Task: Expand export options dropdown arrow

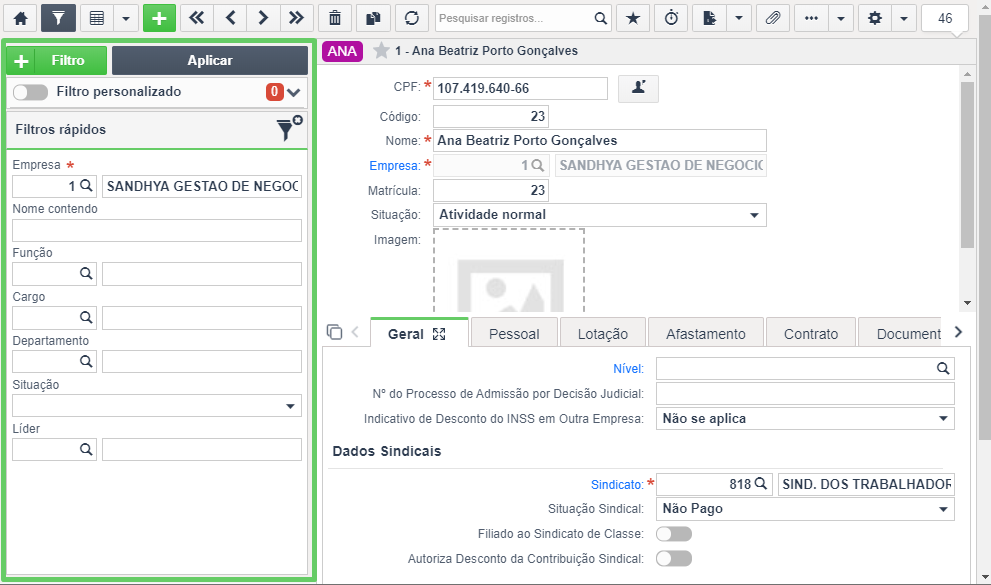Action: (x=739, y=18)
